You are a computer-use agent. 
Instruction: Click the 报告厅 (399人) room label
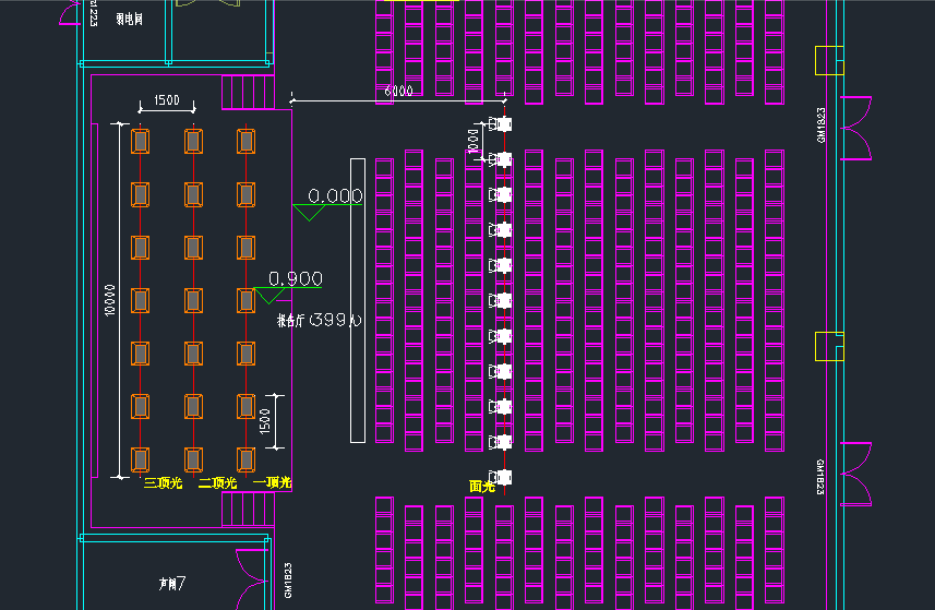[x=320, y=320]
